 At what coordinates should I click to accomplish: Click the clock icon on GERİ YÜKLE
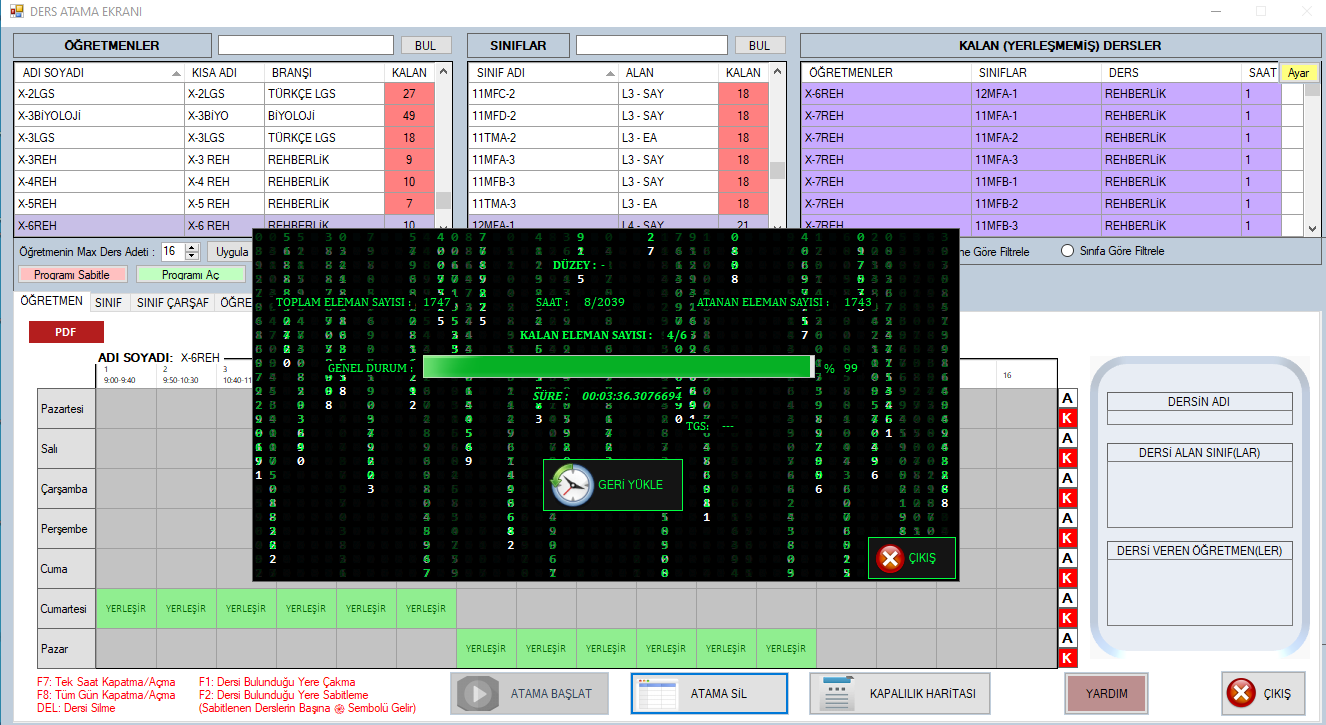tap(572, 485)
